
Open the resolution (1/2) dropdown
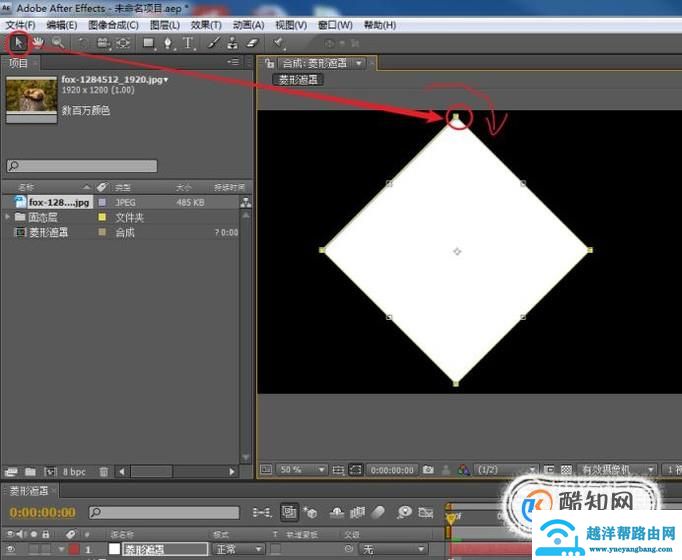[506, 470]
